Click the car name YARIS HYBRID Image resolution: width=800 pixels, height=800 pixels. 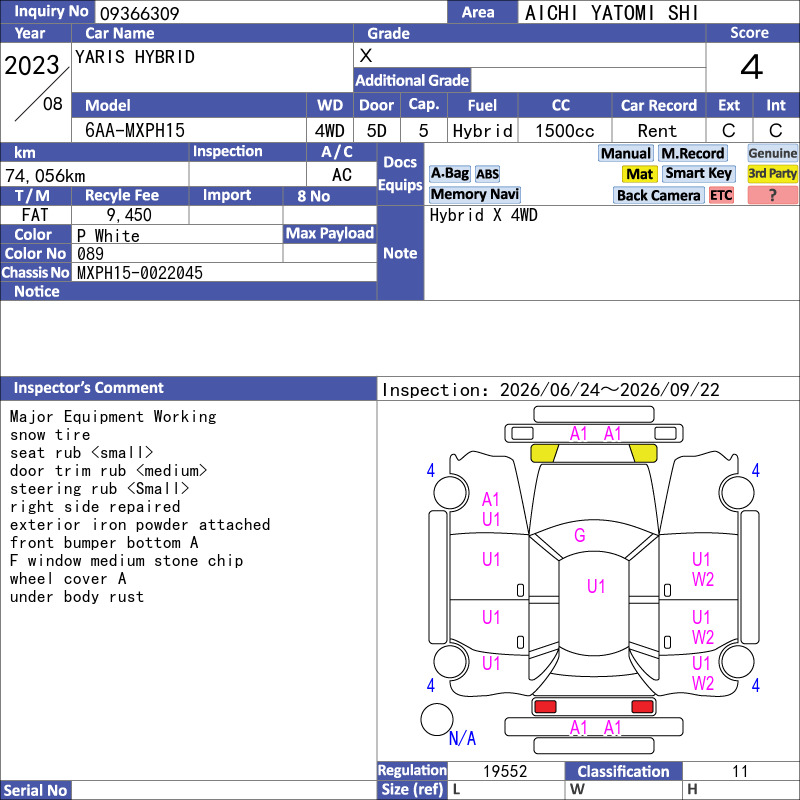pyautogui.click(x=135, y=57)
